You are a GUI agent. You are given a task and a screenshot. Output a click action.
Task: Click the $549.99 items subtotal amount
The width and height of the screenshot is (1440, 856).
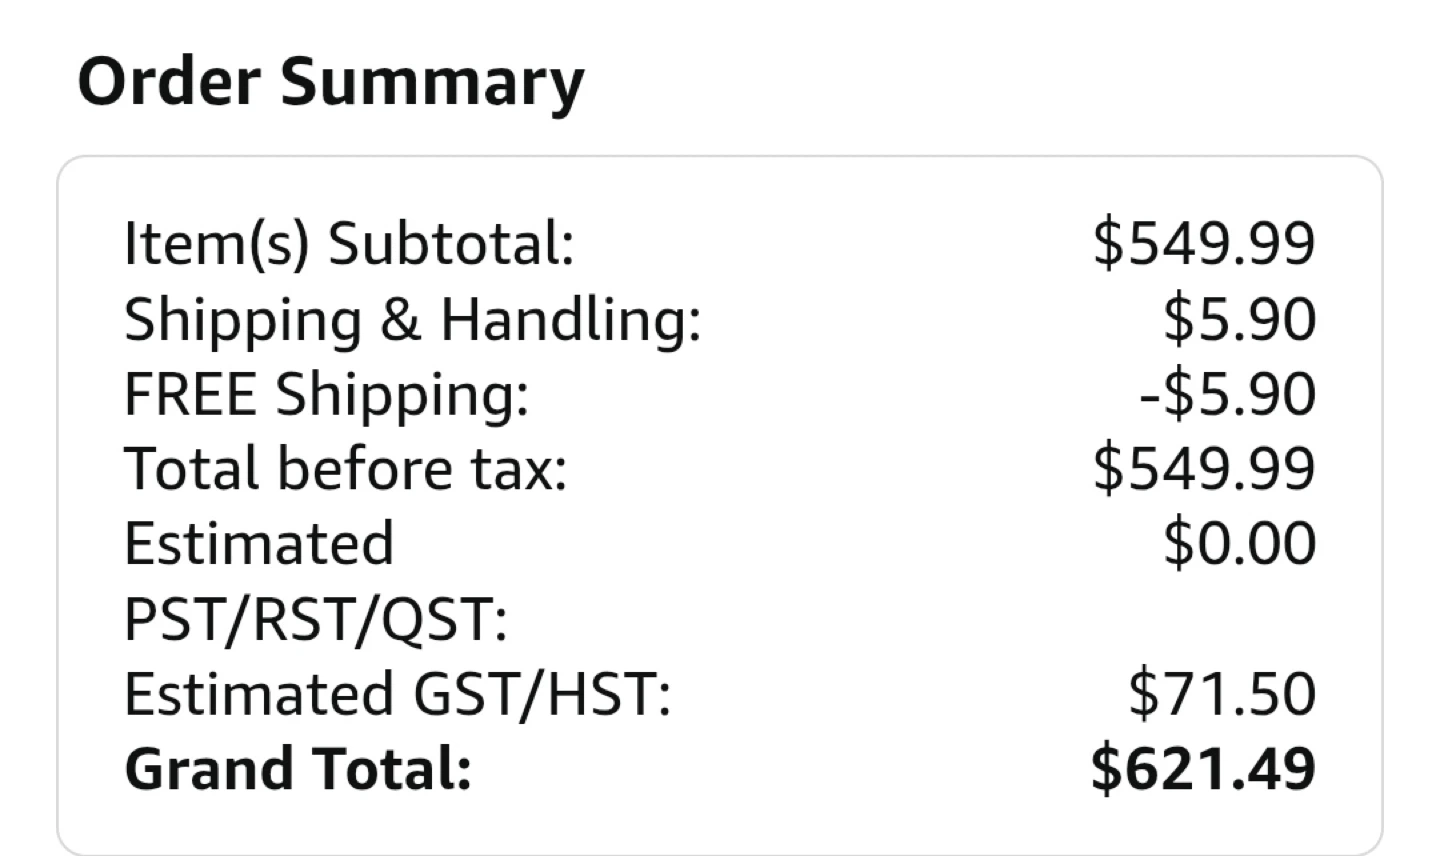point(1204,243)
